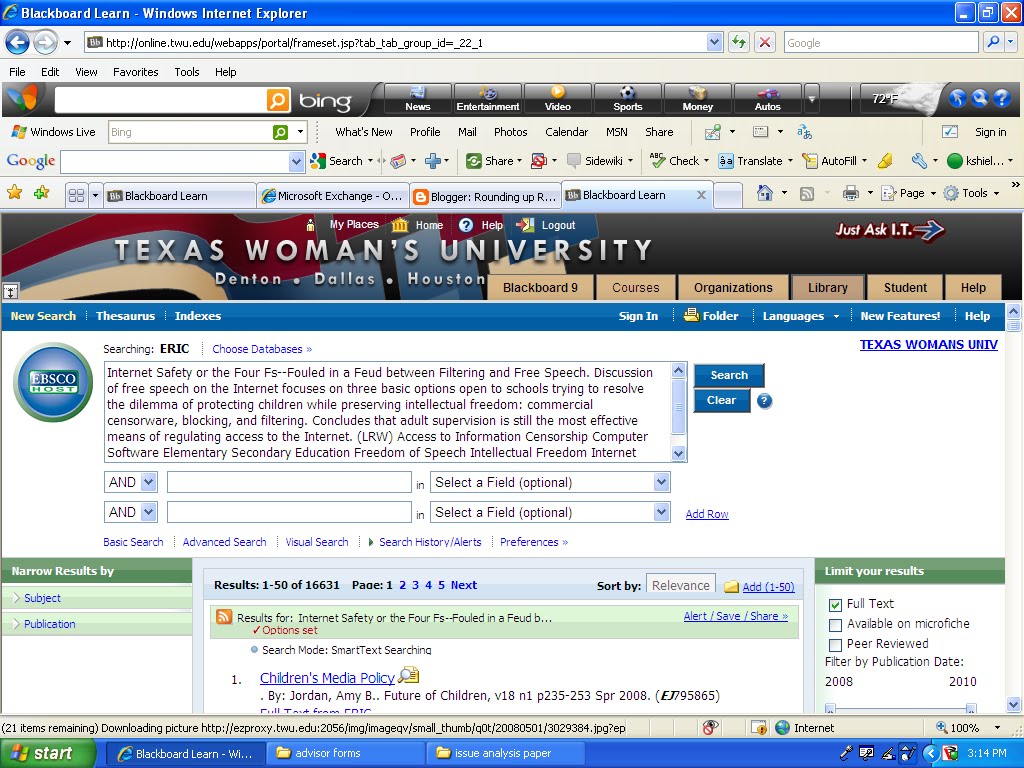Open the Bing Video toolbar icon

[558, 99]
